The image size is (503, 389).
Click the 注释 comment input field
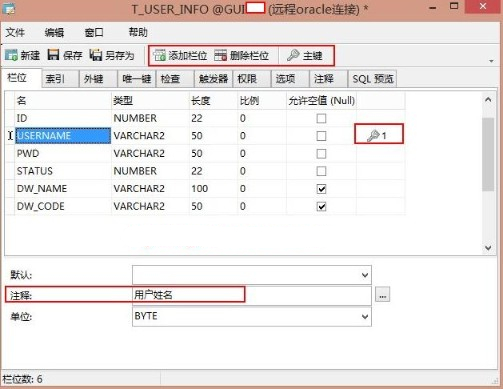tap(252, 295)
